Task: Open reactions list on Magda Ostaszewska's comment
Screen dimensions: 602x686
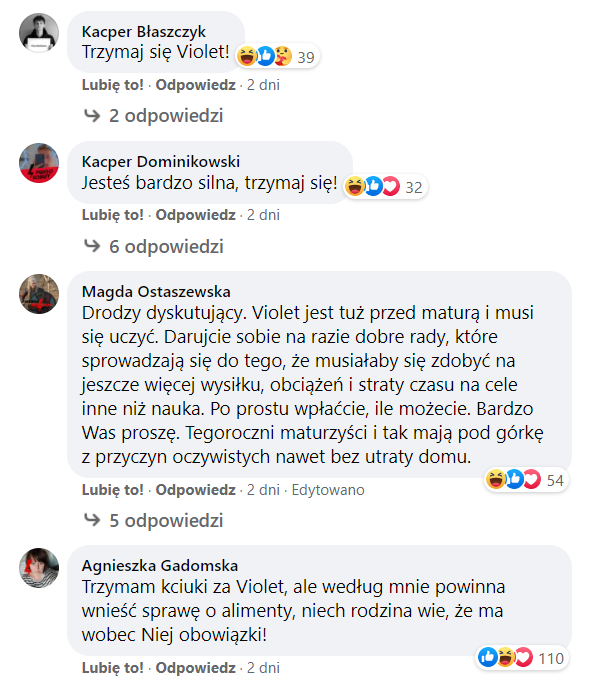Action: pyautogui.click(x=526, y=481)
